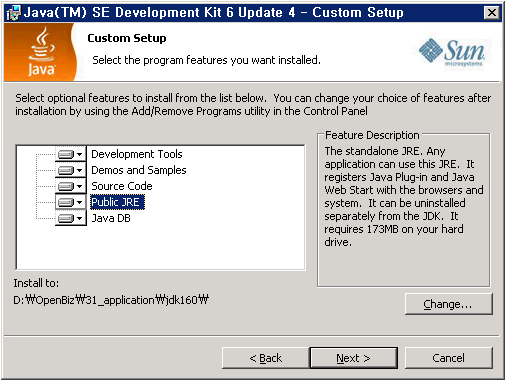
Task: Go to the next setup step
Action: click(354, 358)
